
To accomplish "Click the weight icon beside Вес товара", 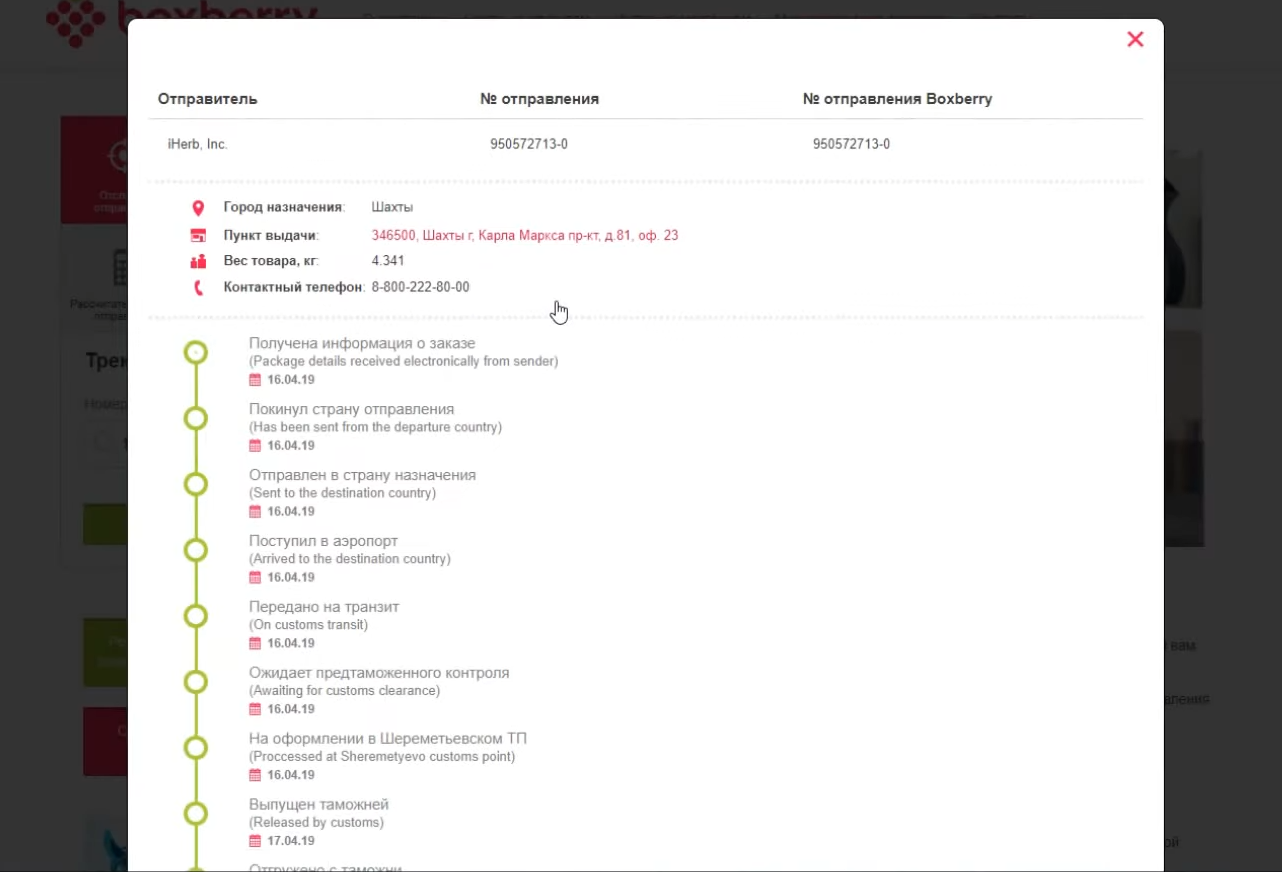I will tap(198, 261).
